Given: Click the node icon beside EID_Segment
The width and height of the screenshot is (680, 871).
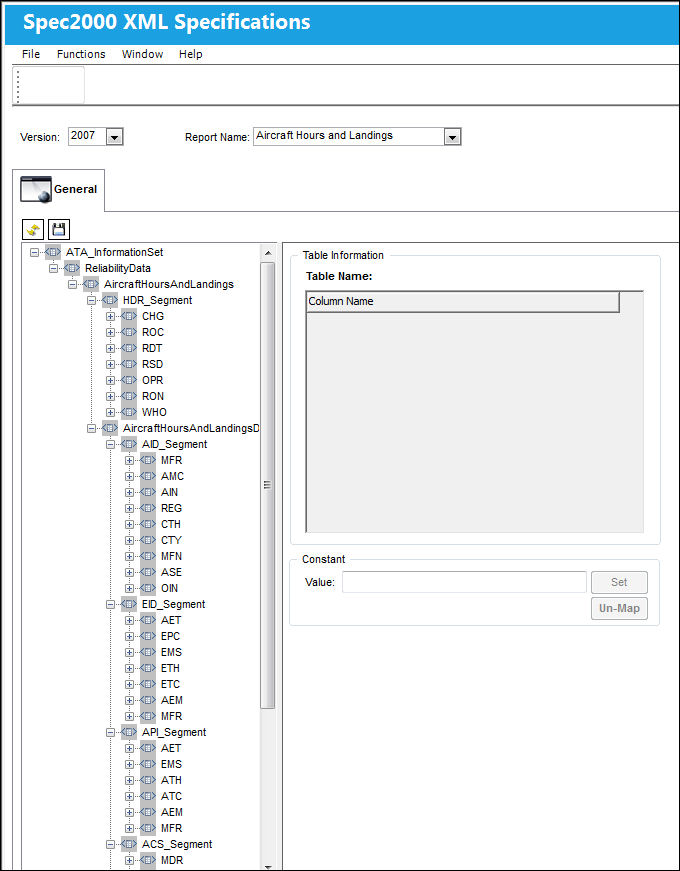Looking at the screenshot, I should click(x=129, y=604).
